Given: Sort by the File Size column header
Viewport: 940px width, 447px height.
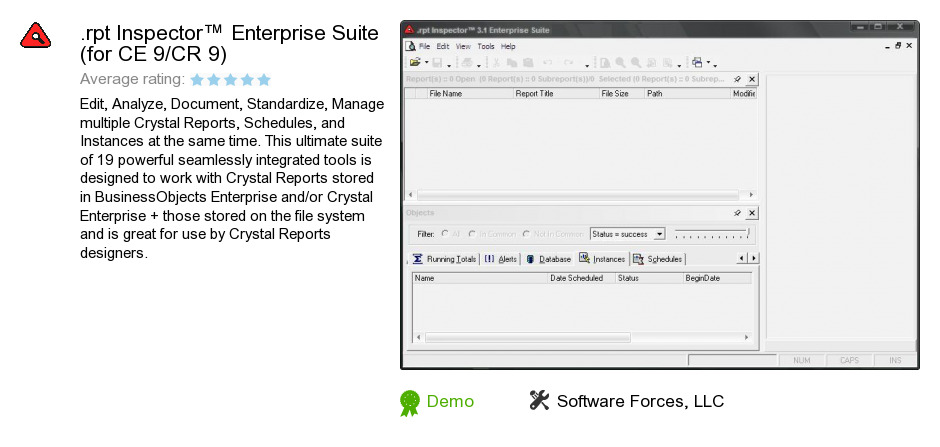Looking at the screenshot, I should [x=622, y=93].
